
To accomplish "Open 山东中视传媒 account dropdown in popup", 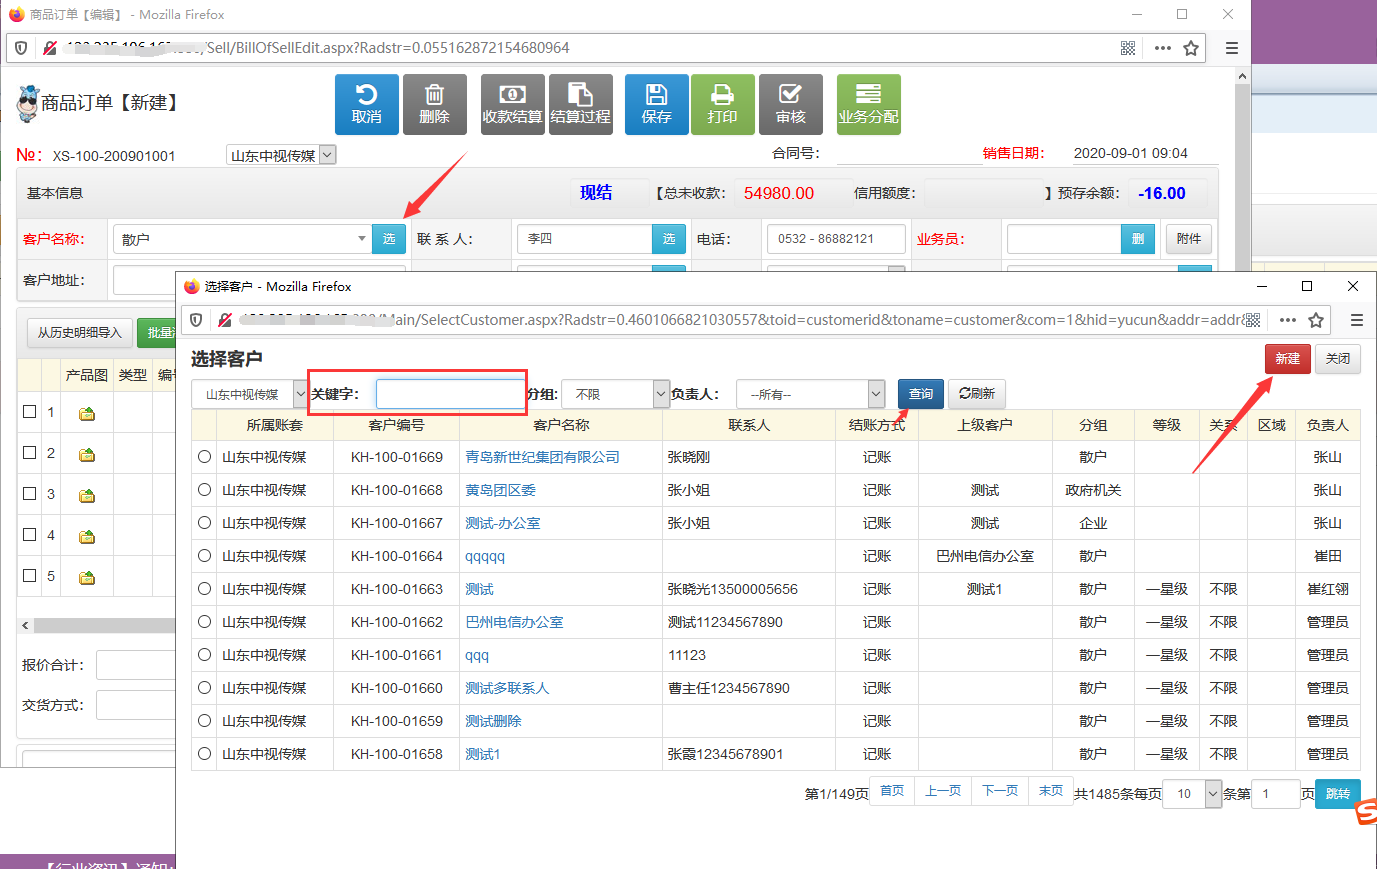I will tap(249, 394).
